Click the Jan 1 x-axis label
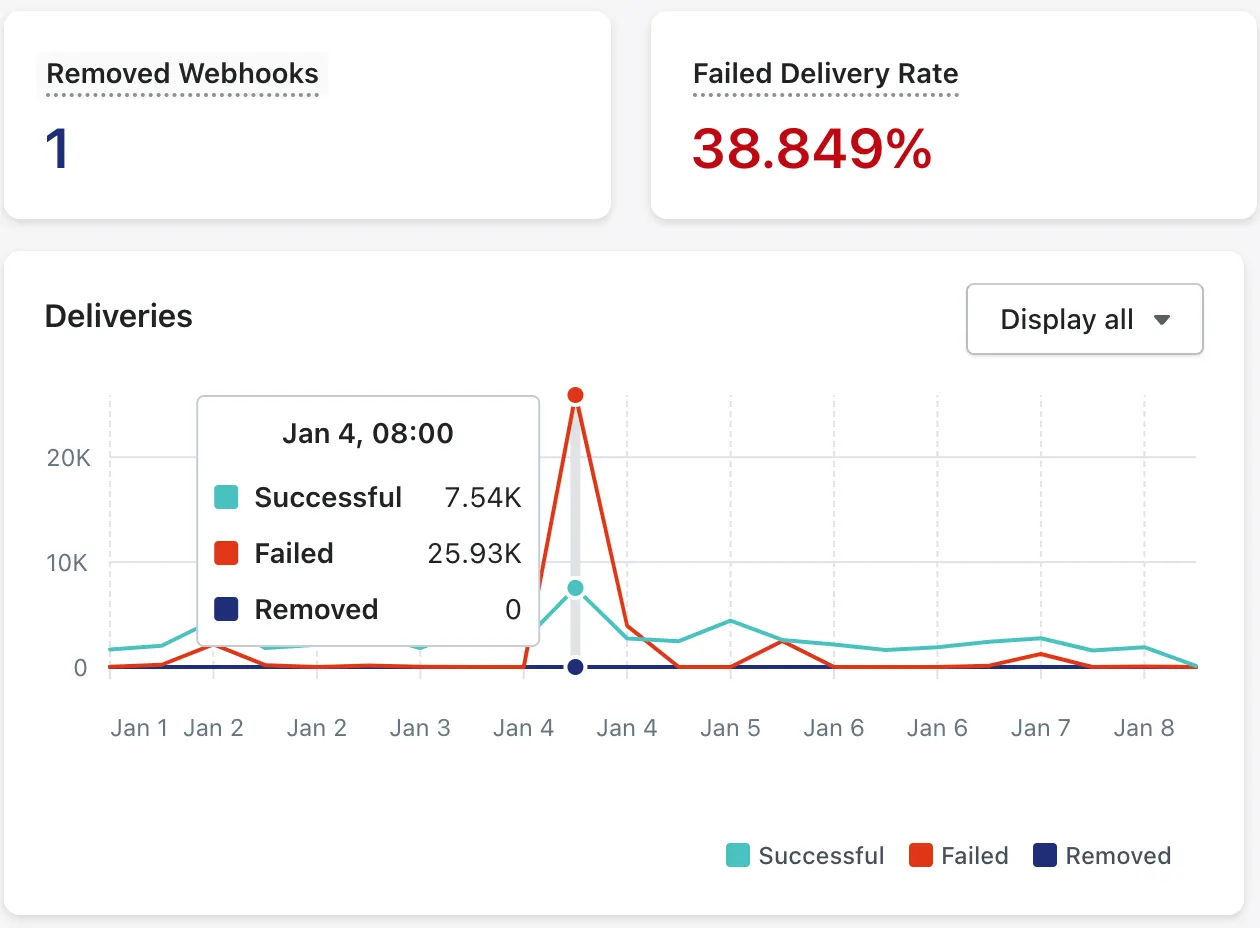Image resolution: width=1260 pixels, height=928 pixels. click(x=140, y=728)
